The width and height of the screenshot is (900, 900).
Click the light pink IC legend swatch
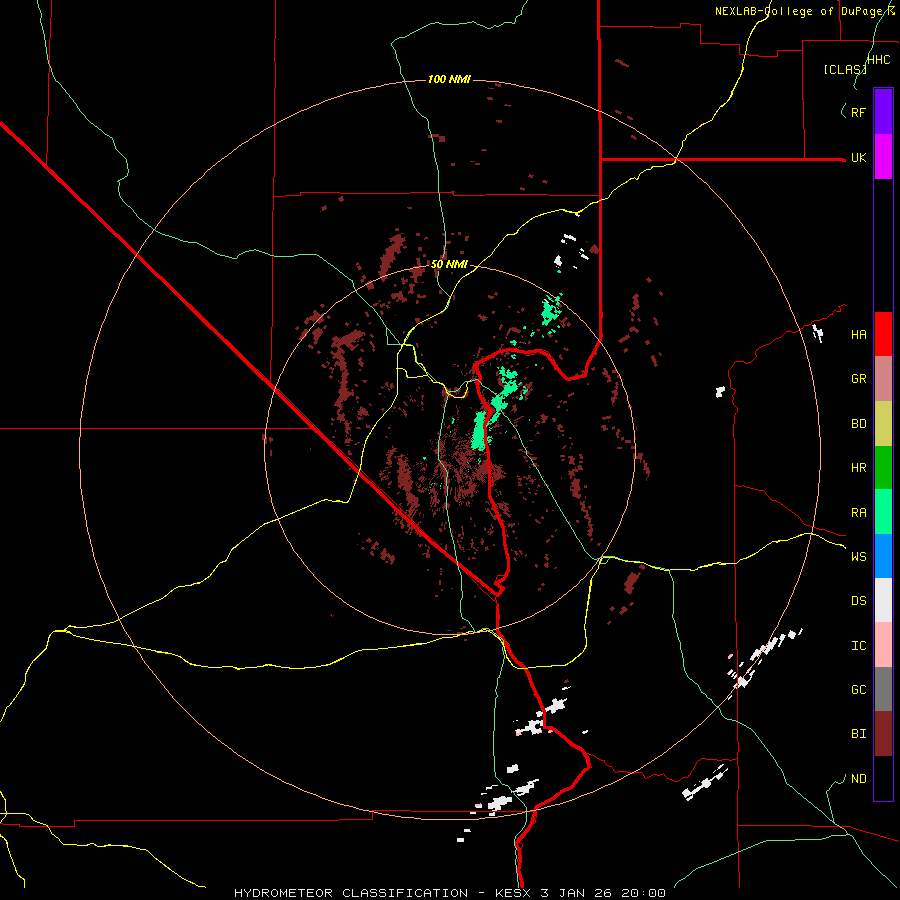pos(883,645)
